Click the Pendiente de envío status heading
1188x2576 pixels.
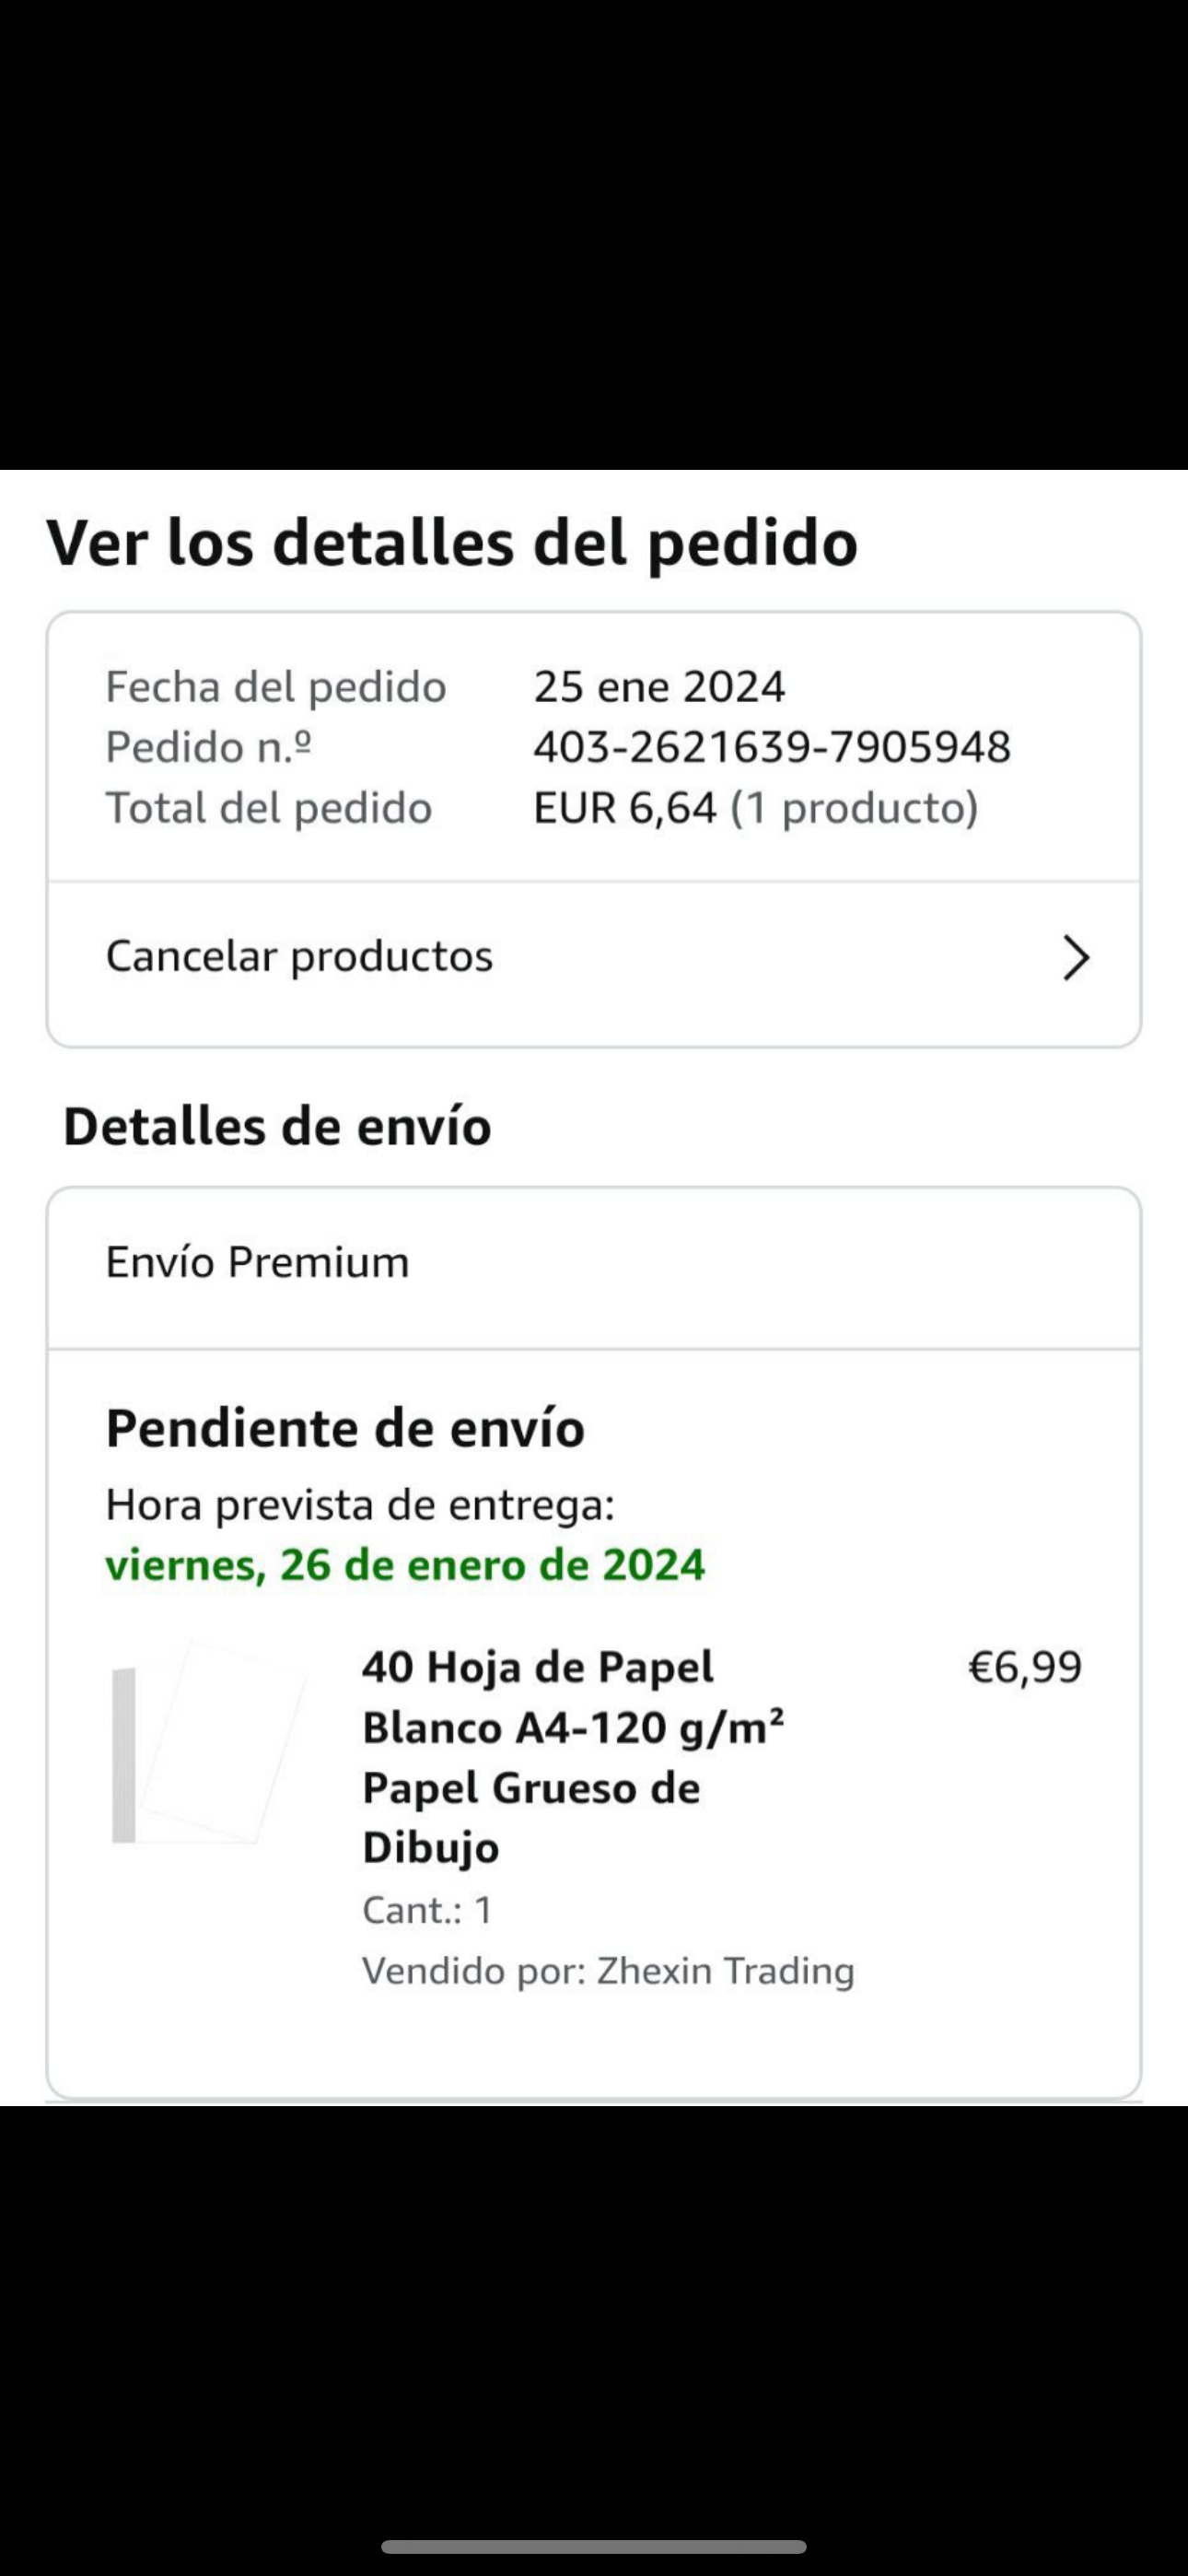click(x=345, y=1428)
